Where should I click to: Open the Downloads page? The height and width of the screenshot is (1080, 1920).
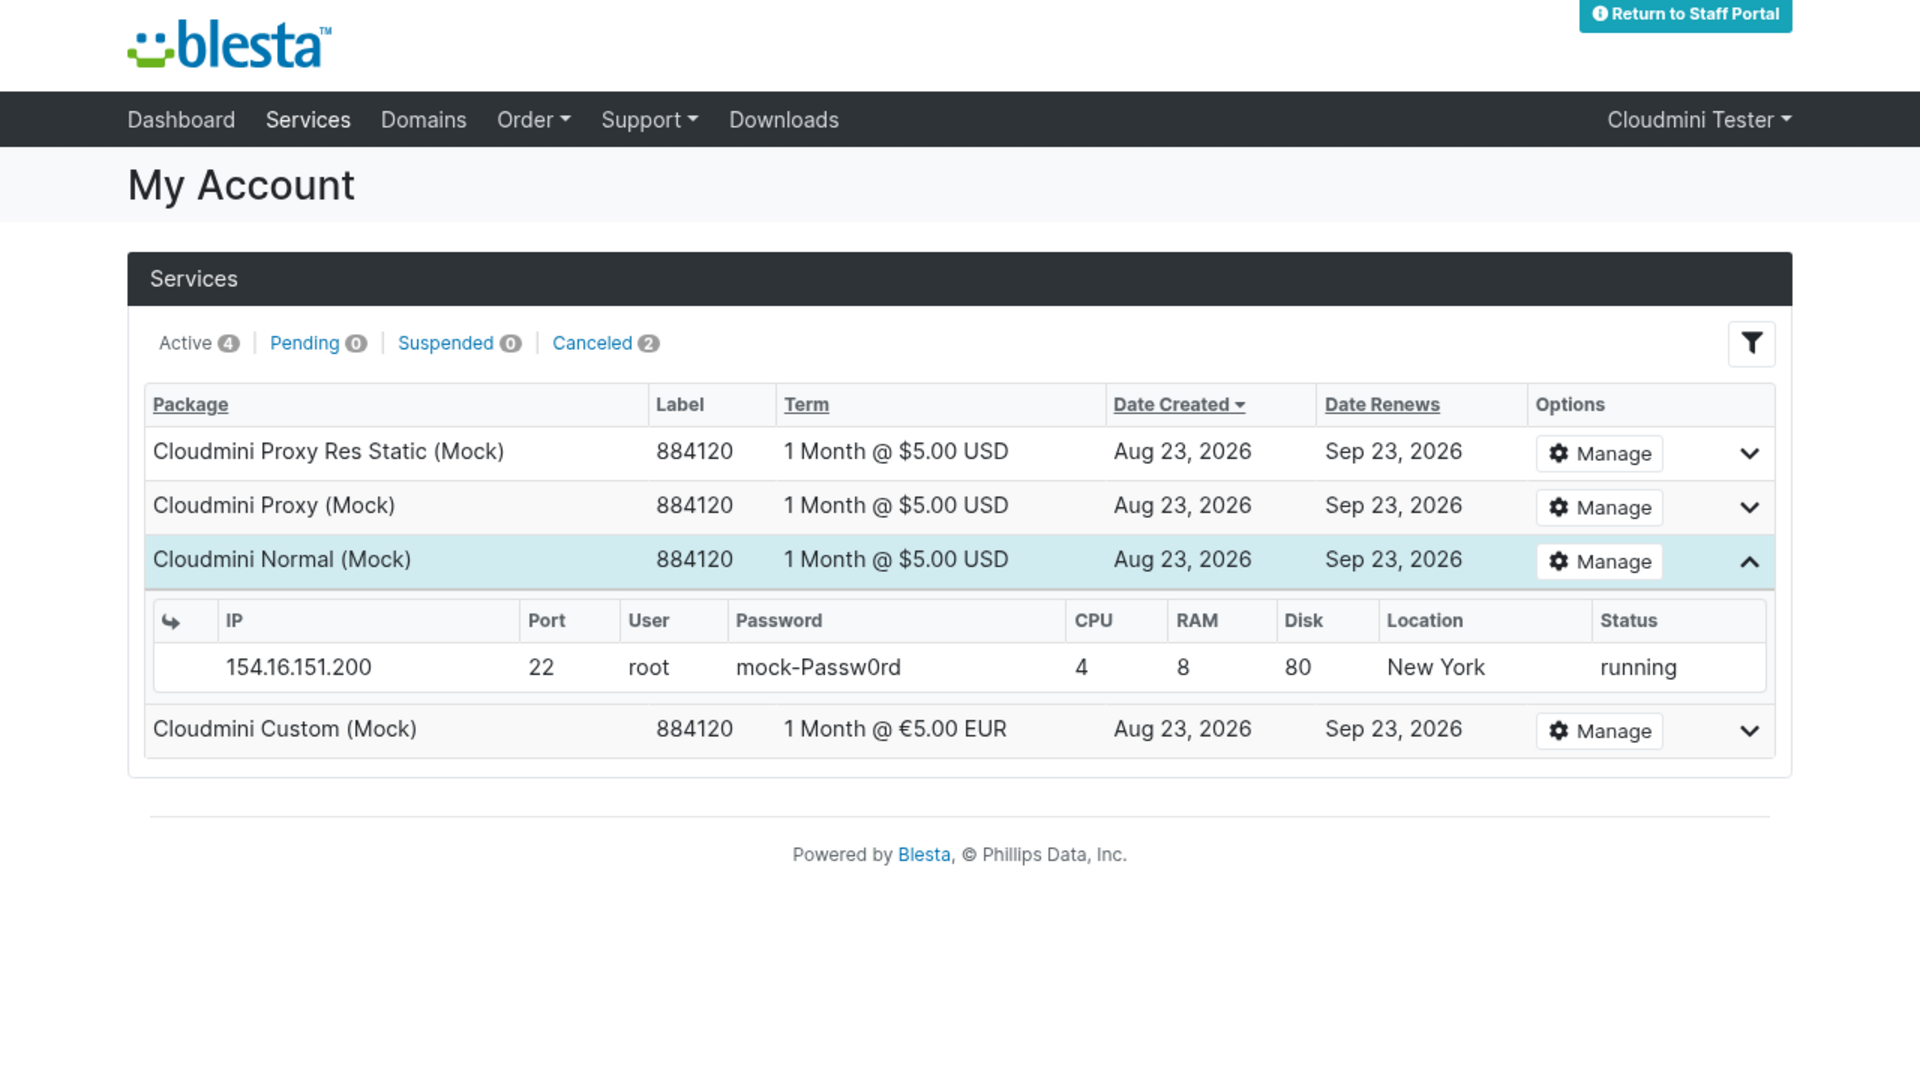pyautogui.click(x=784, y=120)
